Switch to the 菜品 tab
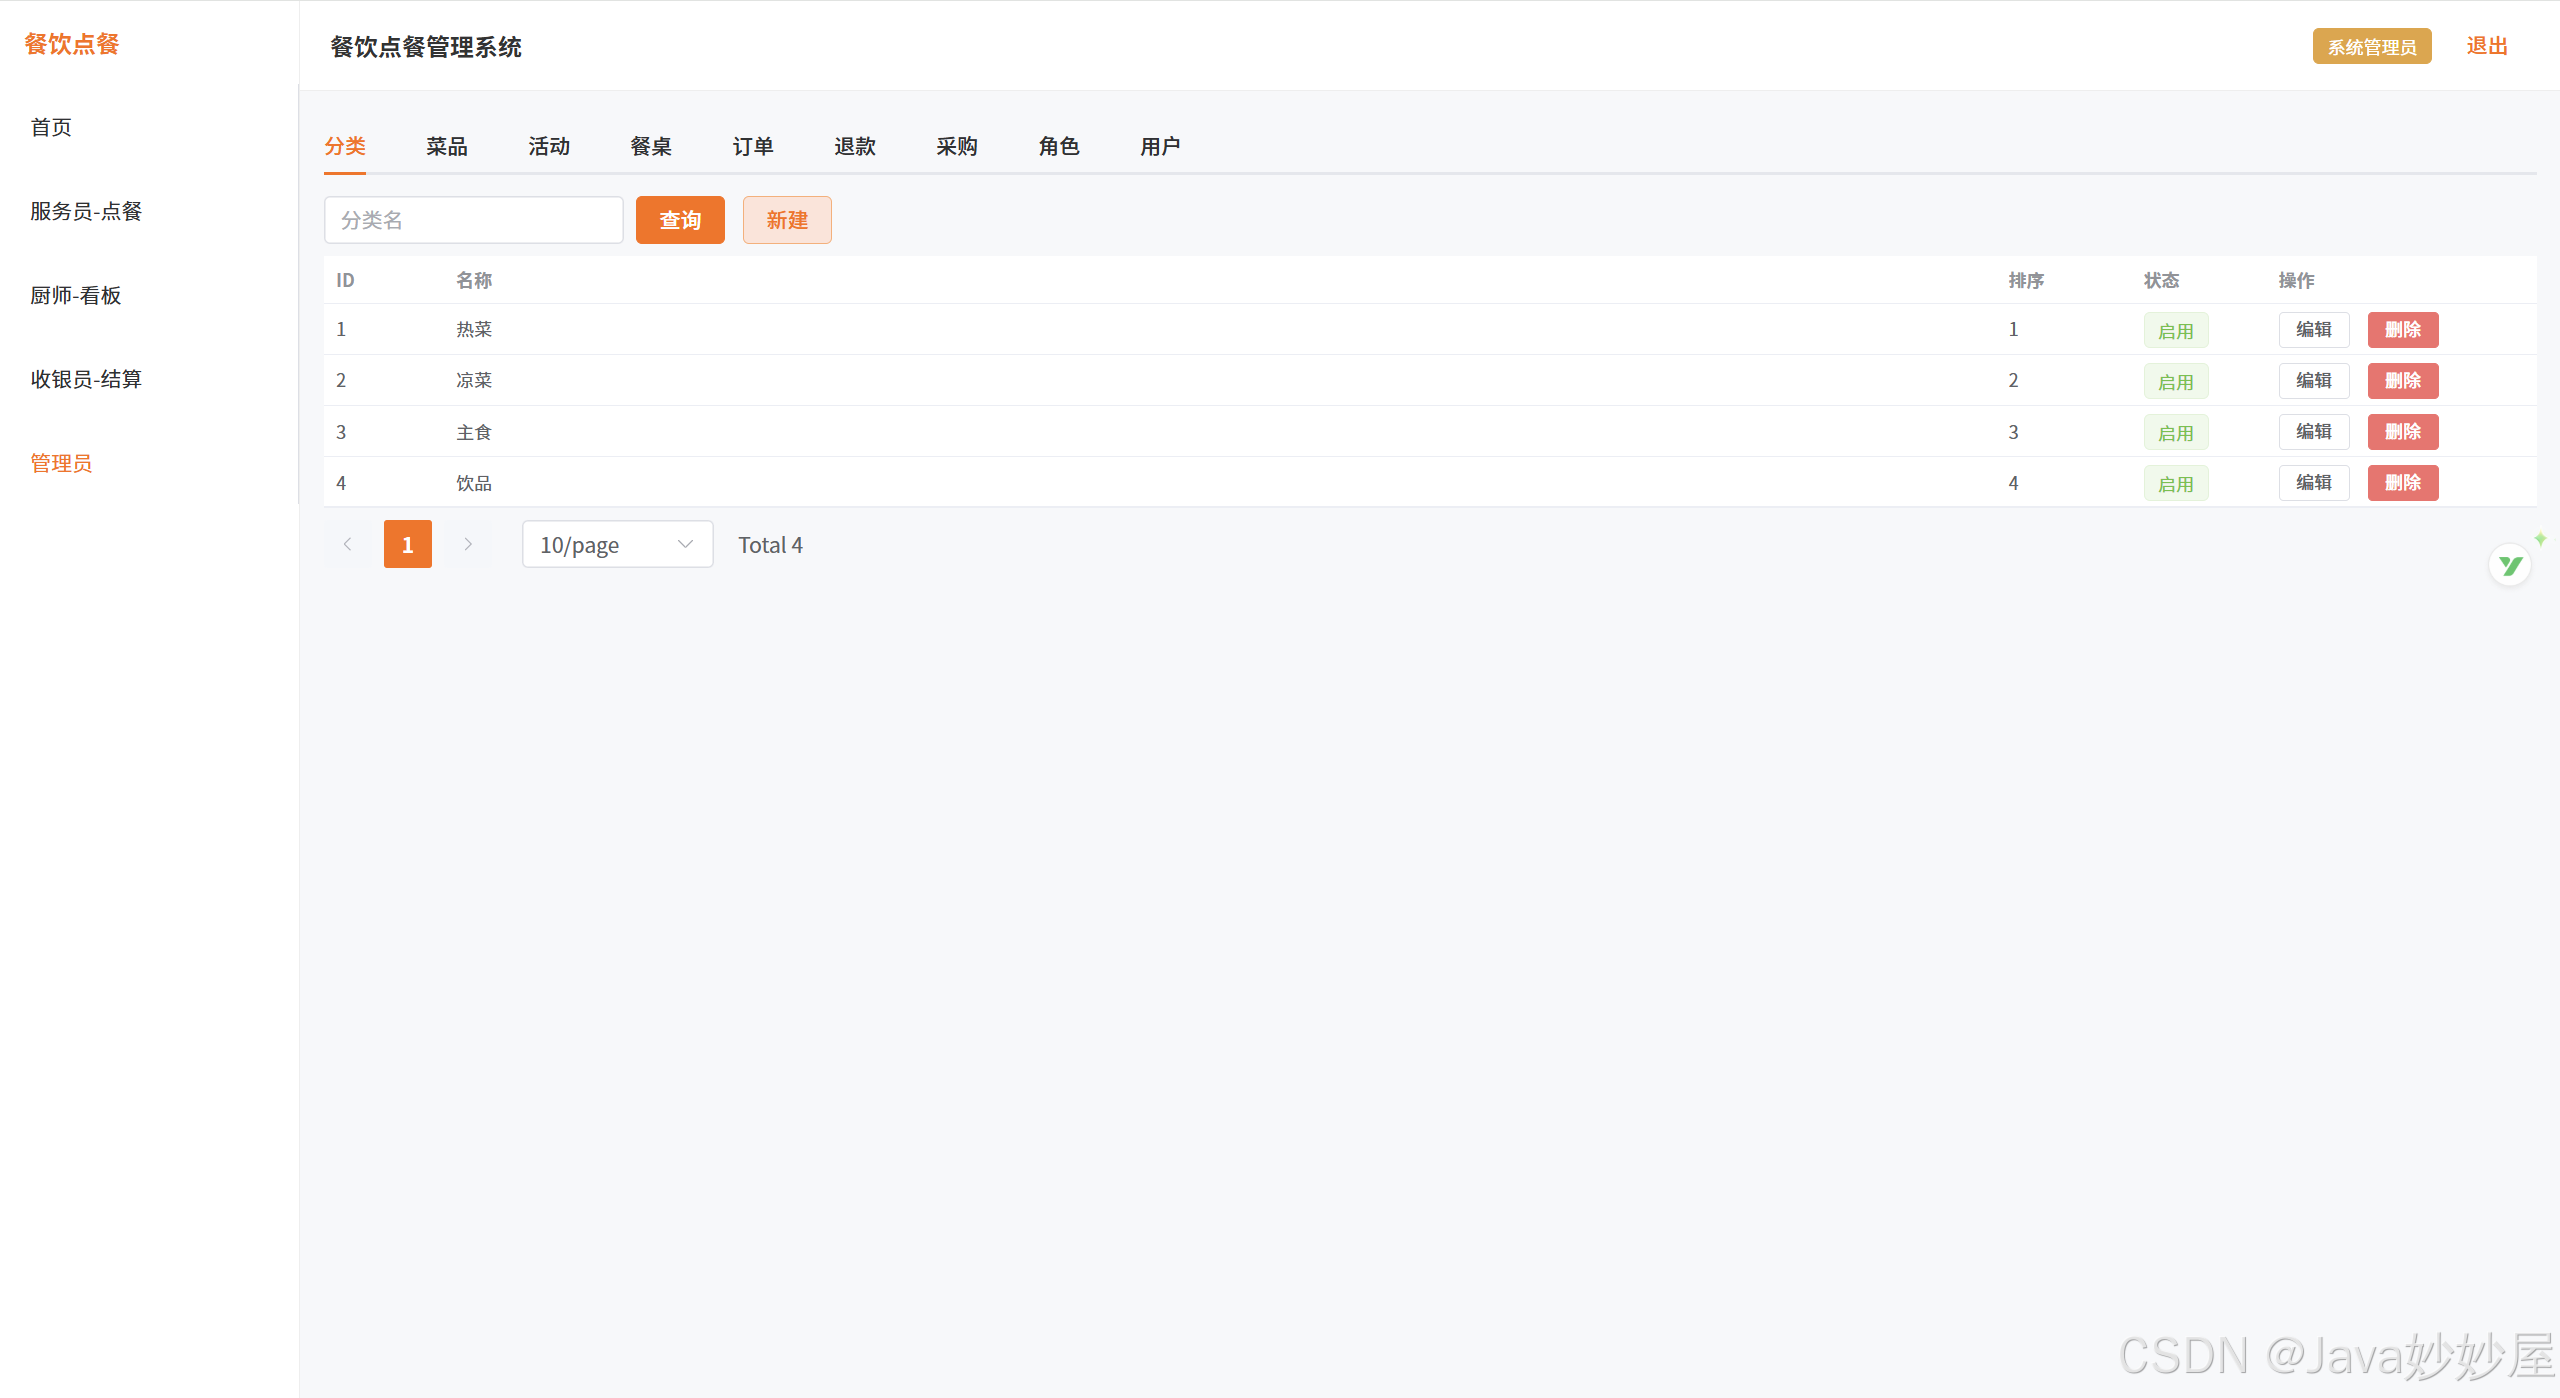 [446, 146]
